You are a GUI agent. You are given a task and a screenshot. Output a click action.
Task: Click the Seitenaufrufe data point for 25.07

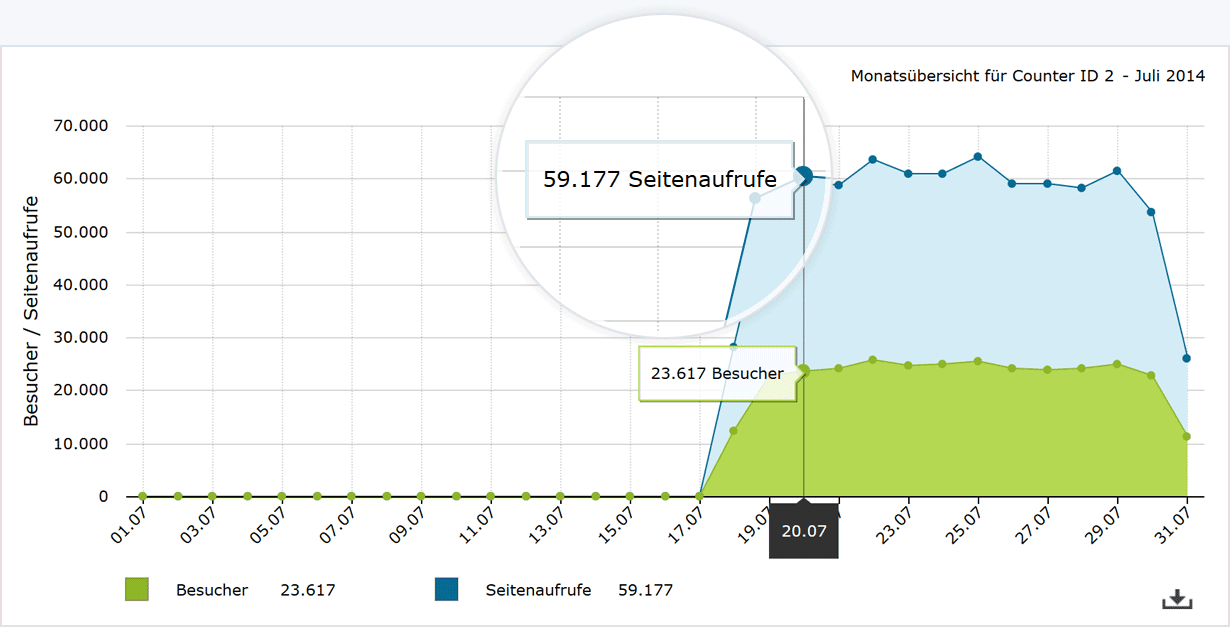coord(978,157)
